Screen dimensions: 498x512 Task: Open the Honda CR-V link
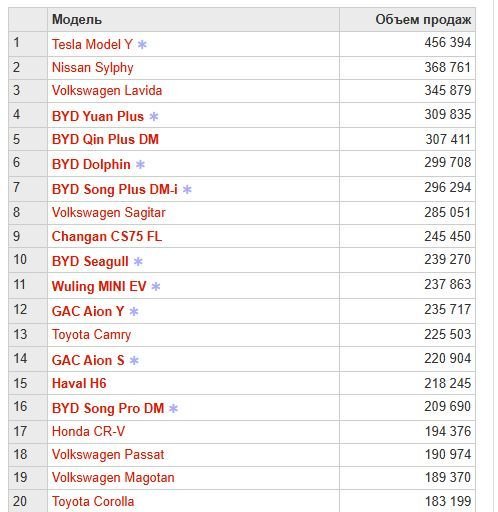88,431
